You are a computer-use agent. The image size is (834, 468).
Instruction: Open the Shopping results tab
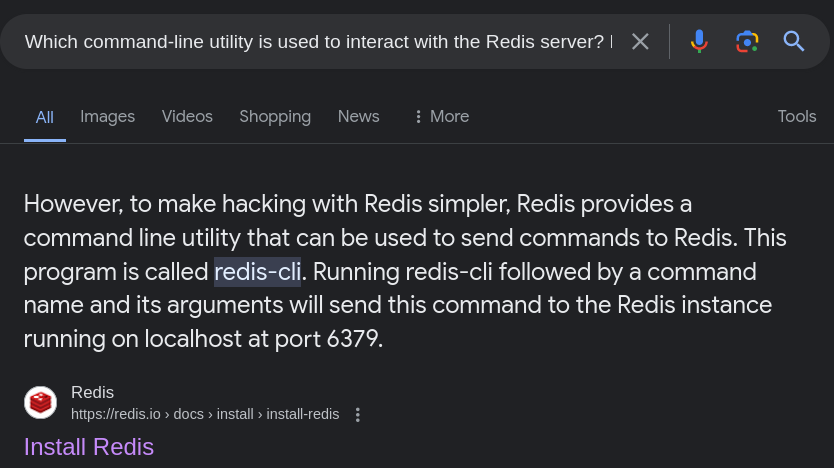[x=275, y=116]
